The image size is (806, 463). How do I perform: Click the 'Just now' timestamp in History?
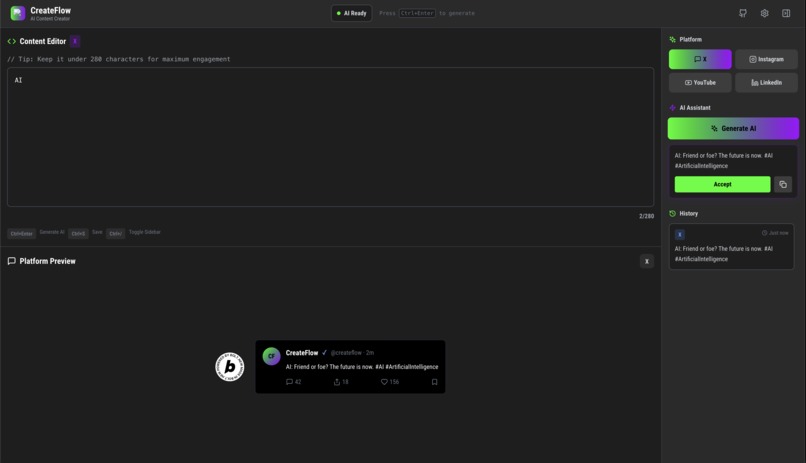pyautogui.click(x=775, y=233)
